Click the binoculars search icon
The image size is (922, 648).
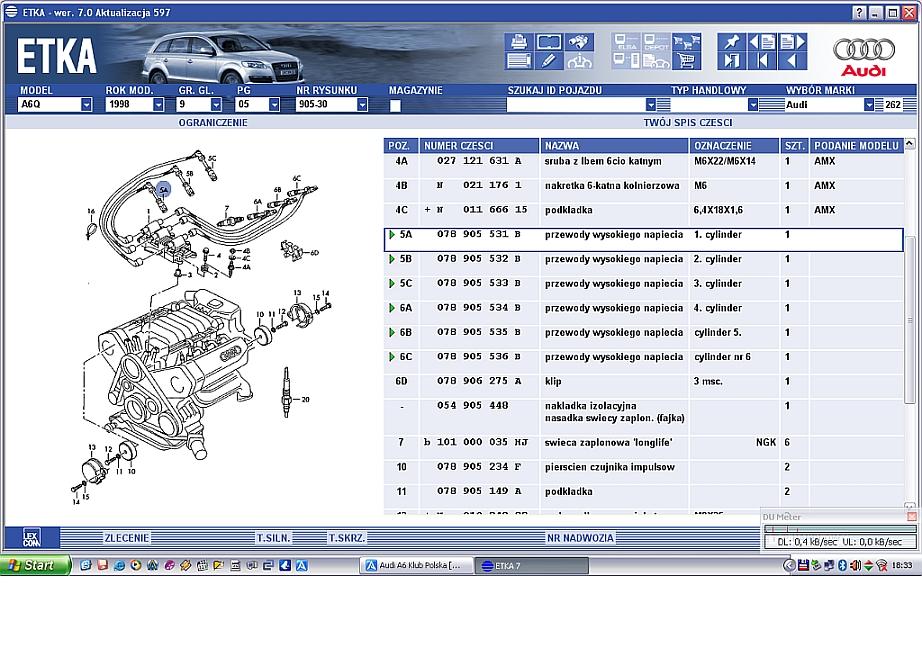pyautogui.click(x=579, y=42)
